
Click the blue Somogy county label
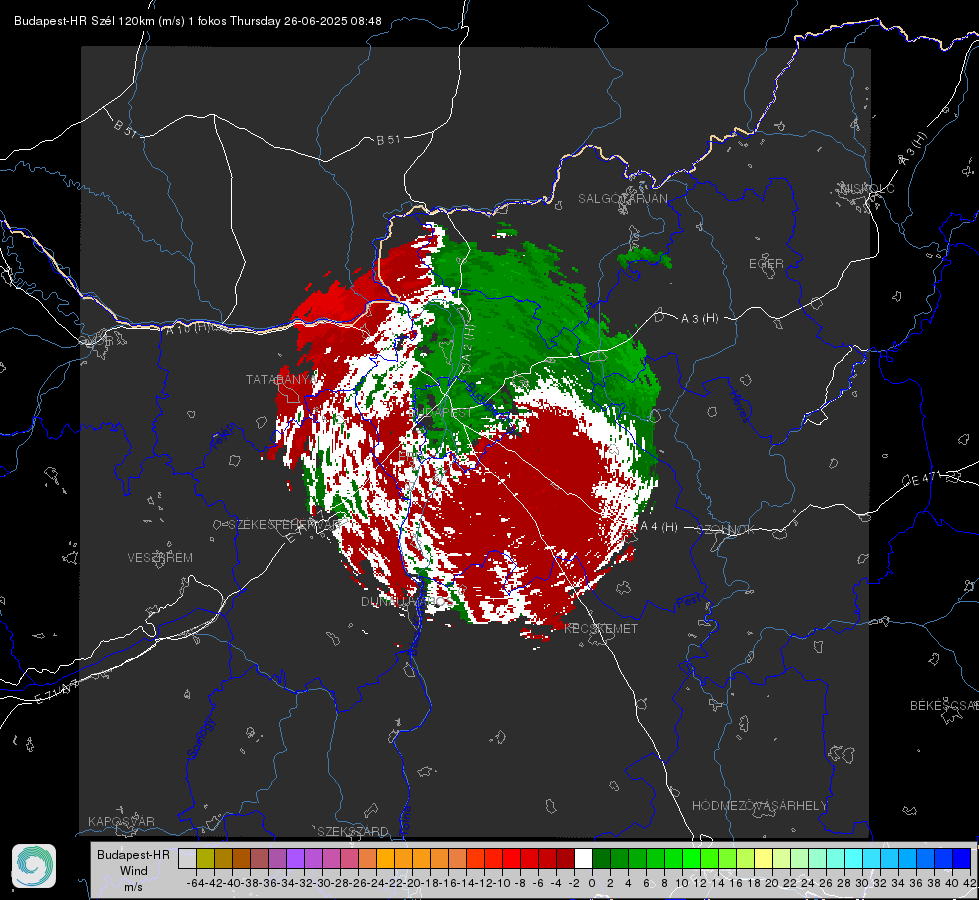coord(200,739)
